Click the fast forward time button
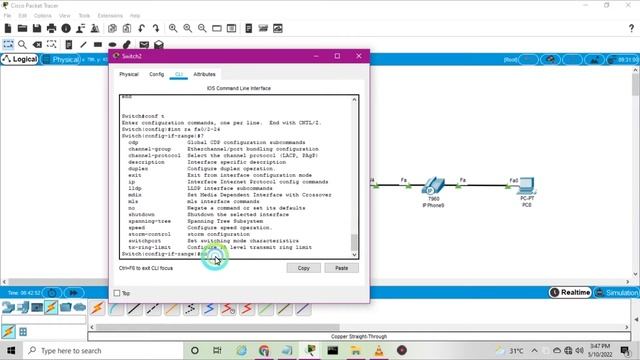The width and height of the screenshot is (640, 360). coord(73,293)
